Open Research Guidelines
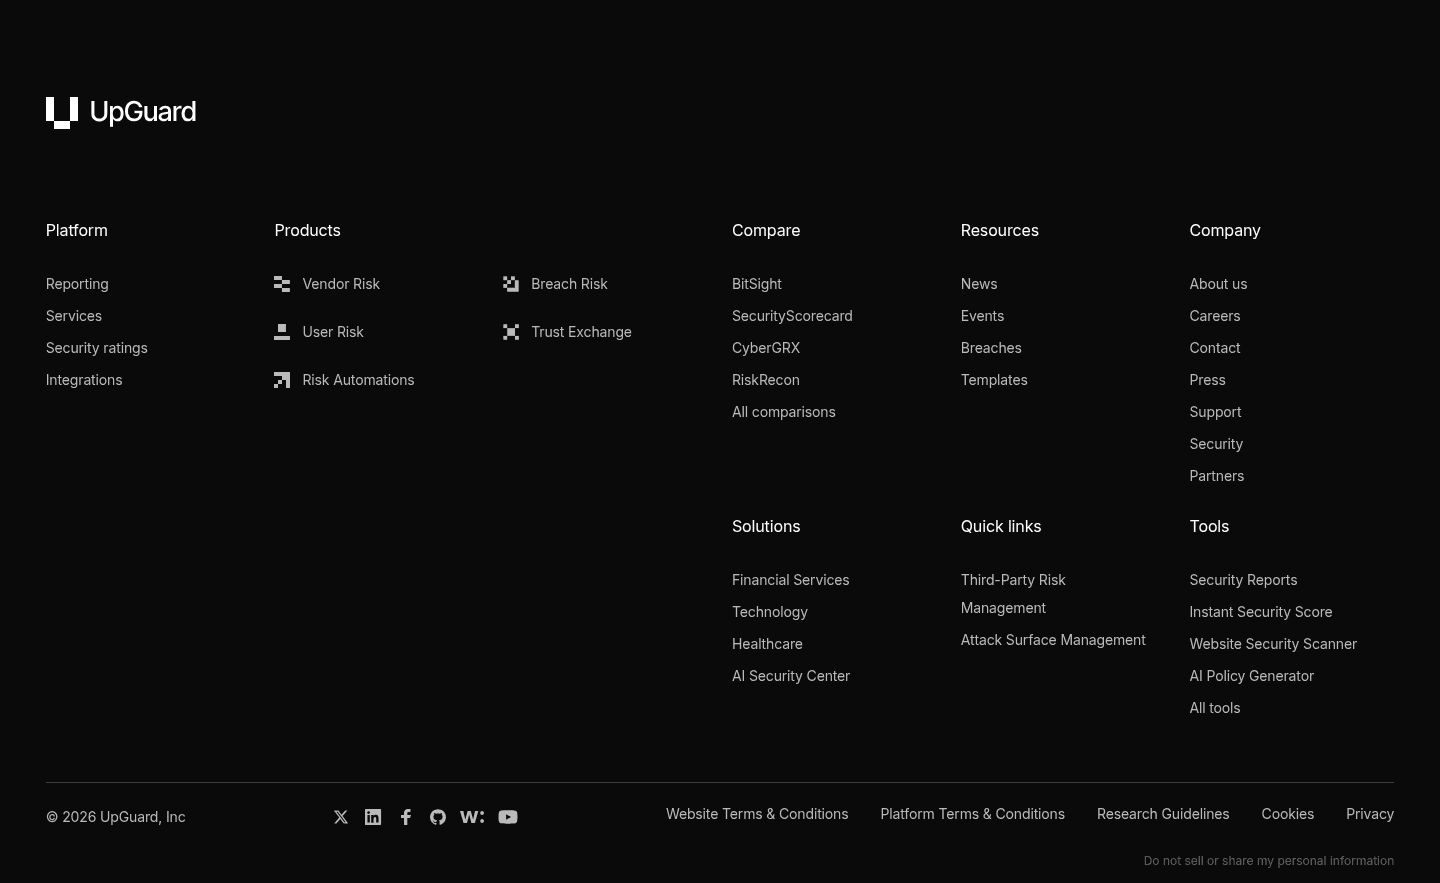This screenshot has height=883, width=1440. tap(1163, 814)
